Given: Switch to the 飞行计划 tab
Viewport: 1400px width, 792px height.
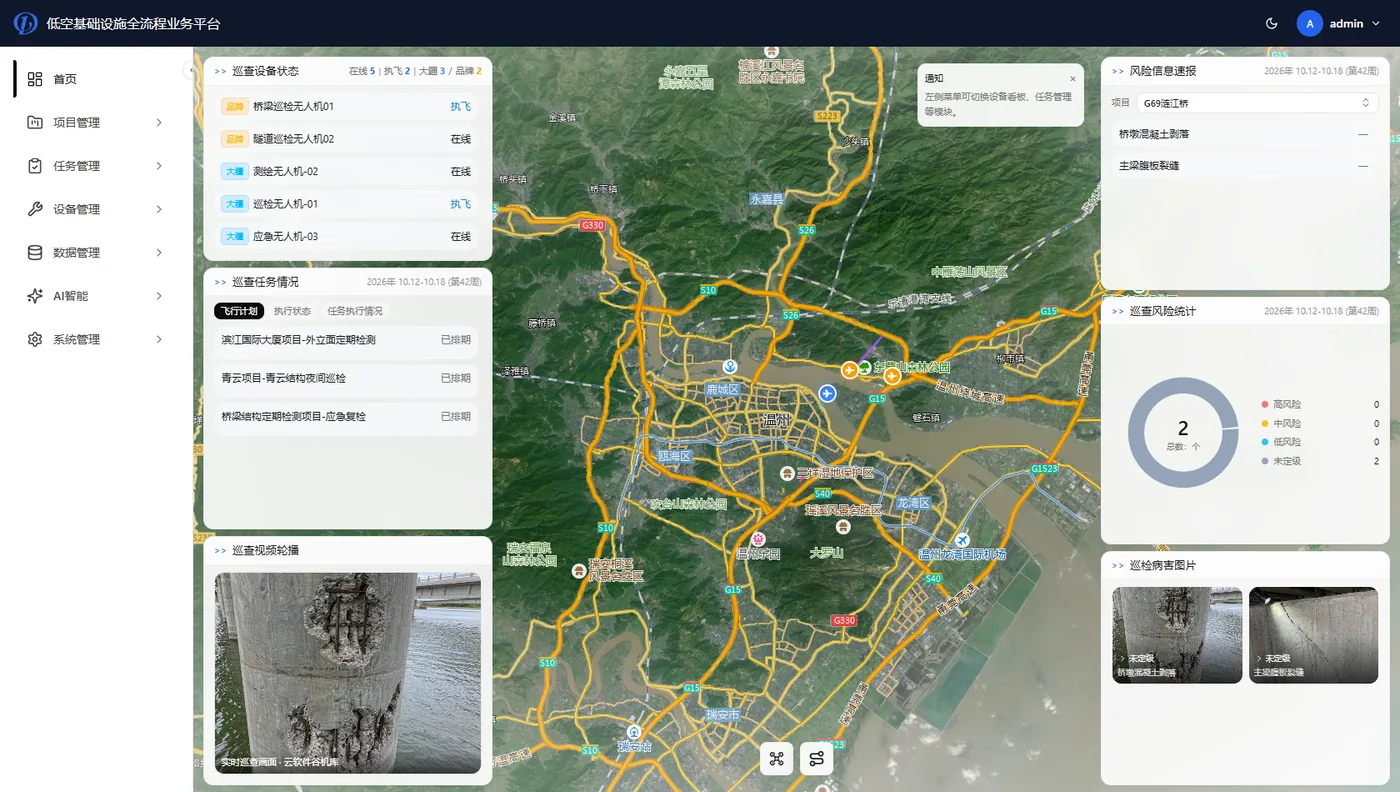Looking at the screenshot, I should coord(239,311).
